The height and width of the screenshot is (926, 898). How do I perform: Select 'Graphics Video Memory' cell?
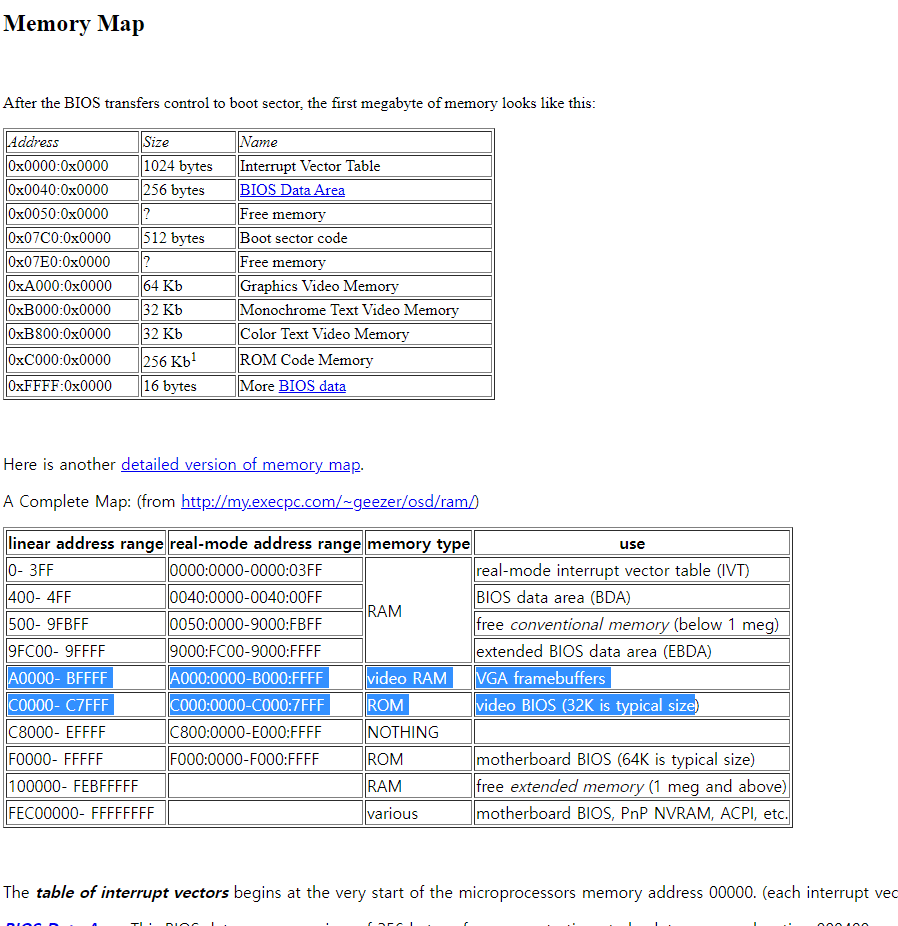[364, 286]
